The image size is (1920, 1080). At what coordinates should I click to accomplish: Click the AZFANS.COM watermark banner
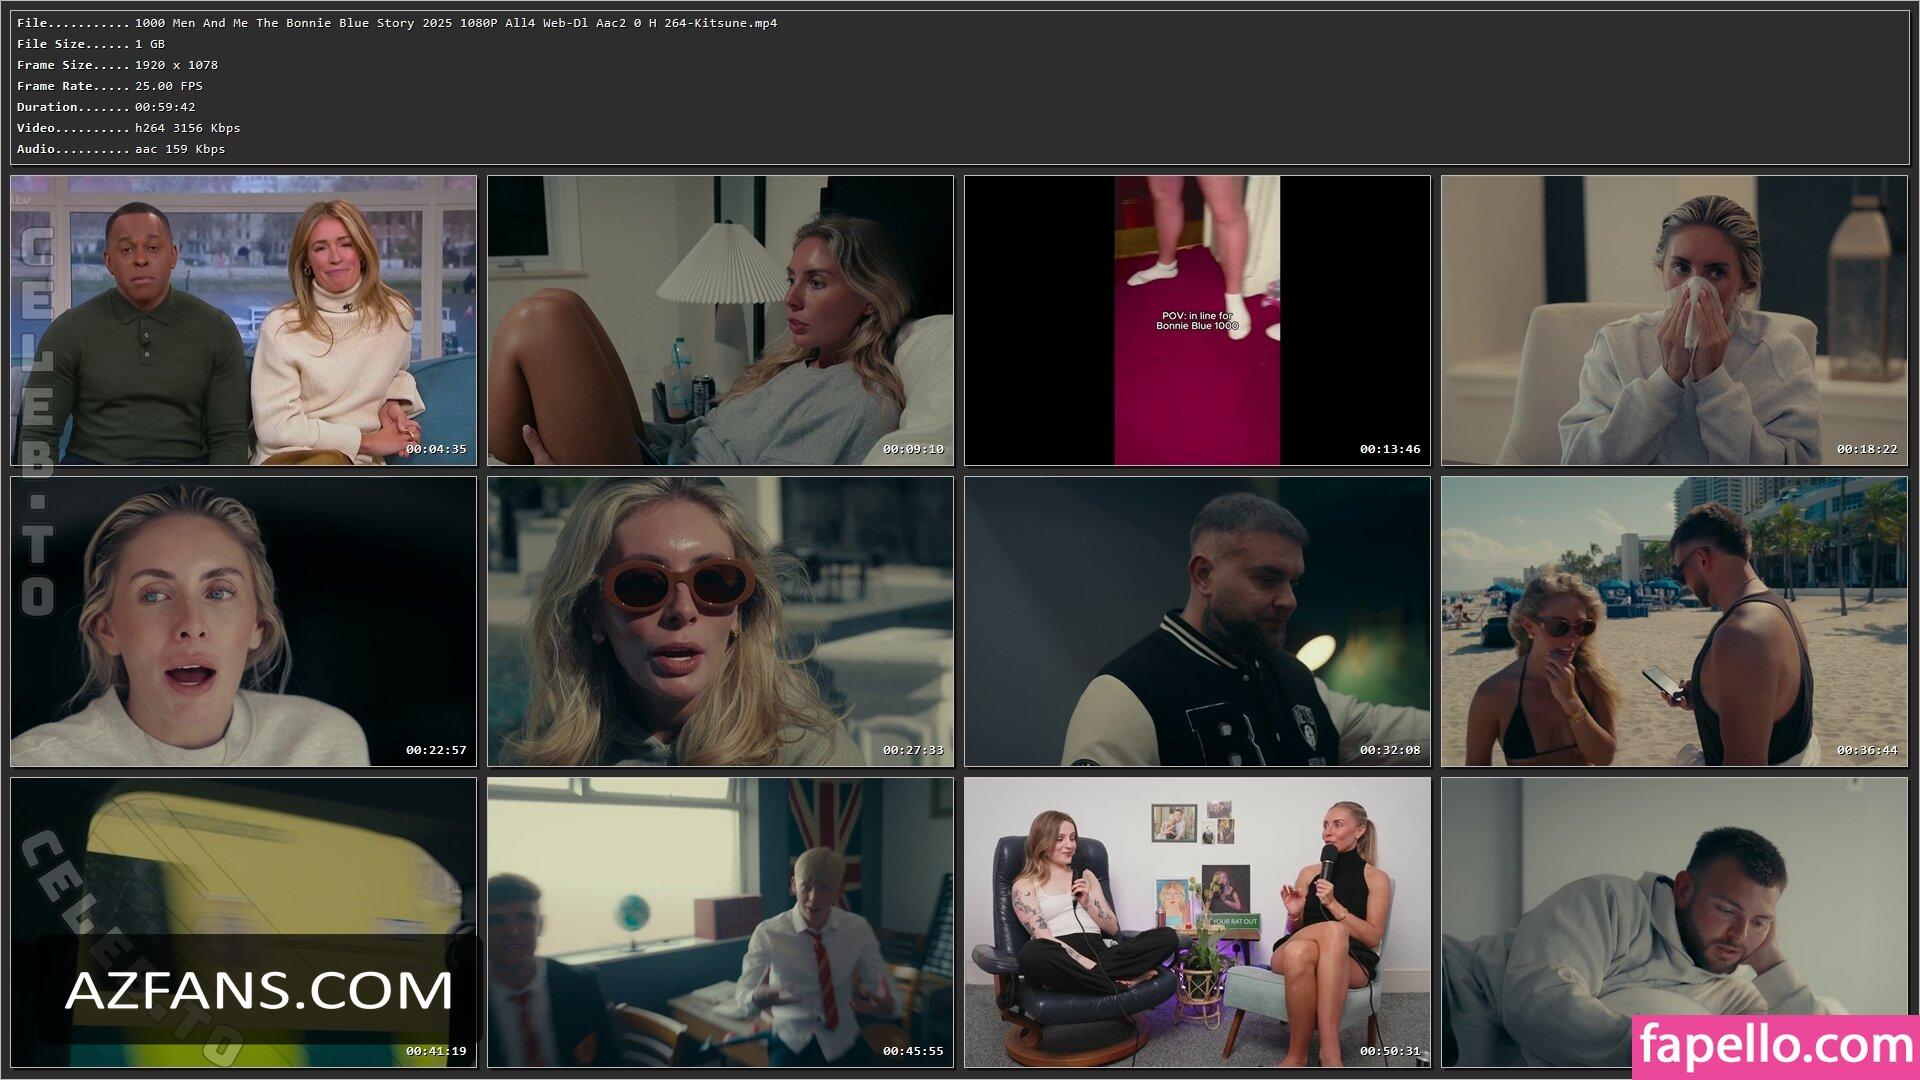258,990
